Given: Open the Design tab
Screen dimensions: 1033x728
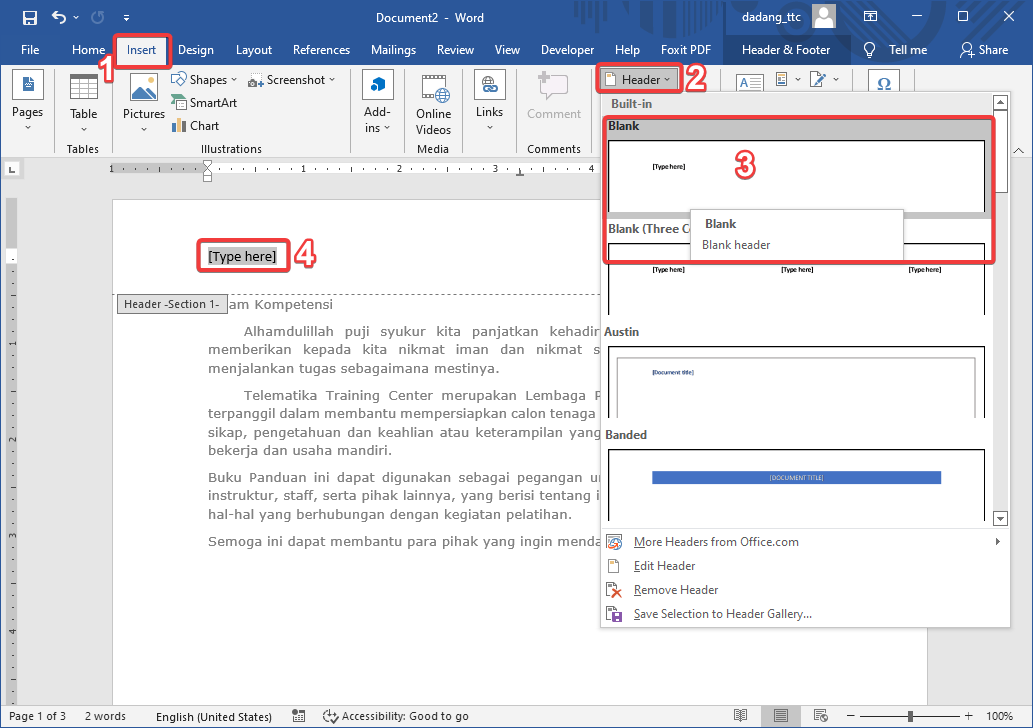Looking at the screenshot, I should click(196, 50).
